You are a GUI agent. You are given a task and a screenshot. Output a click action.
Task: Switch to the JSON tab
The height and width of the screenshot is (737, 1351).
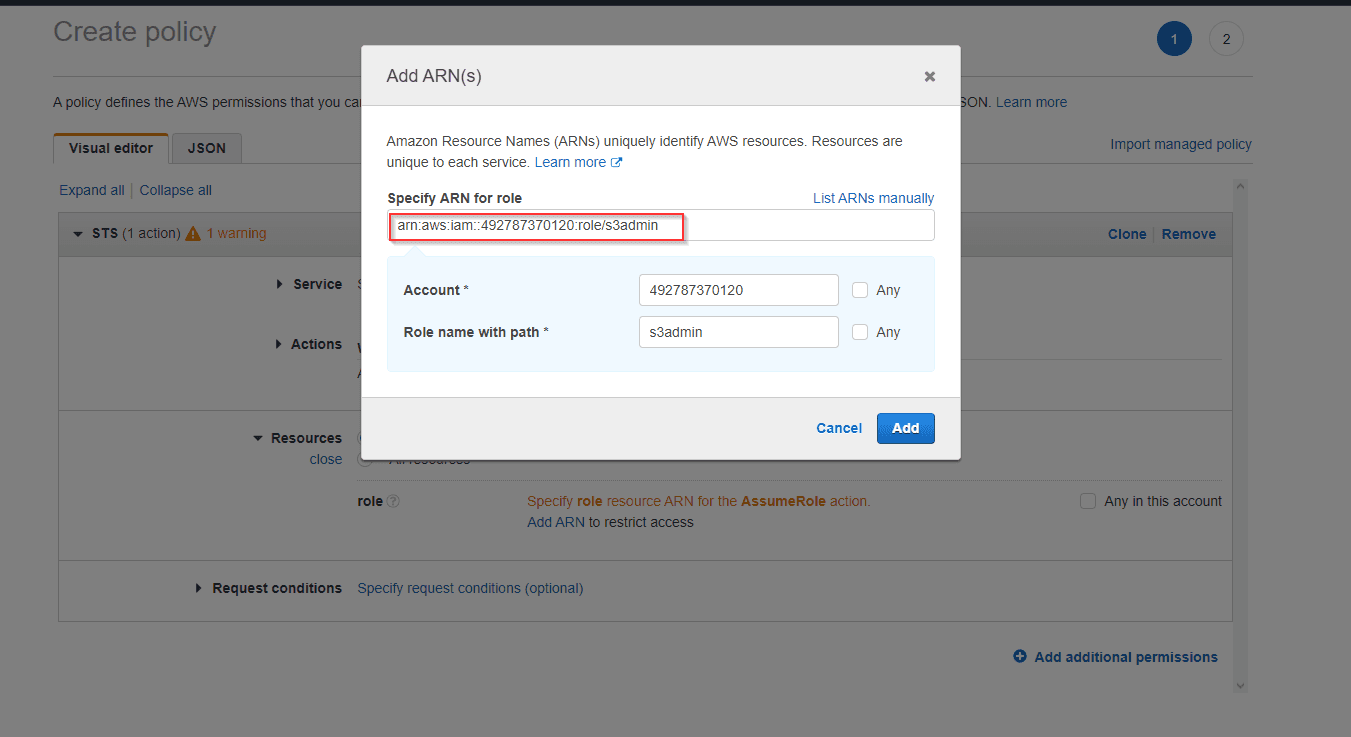207,148
